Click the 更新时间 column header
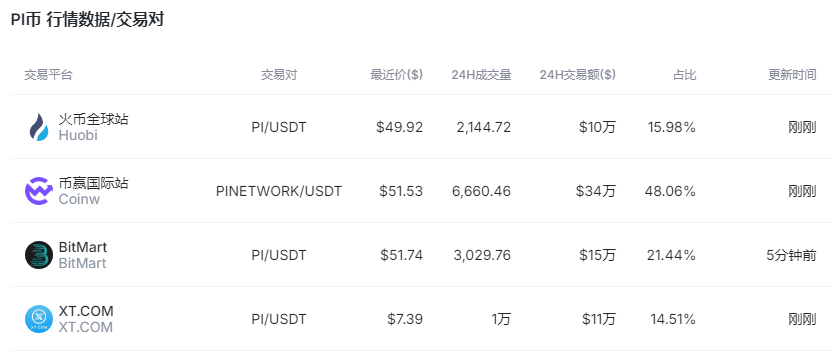The height and width of the screenshot is (361, 840). pyautogui.click(x=792, y=74)
